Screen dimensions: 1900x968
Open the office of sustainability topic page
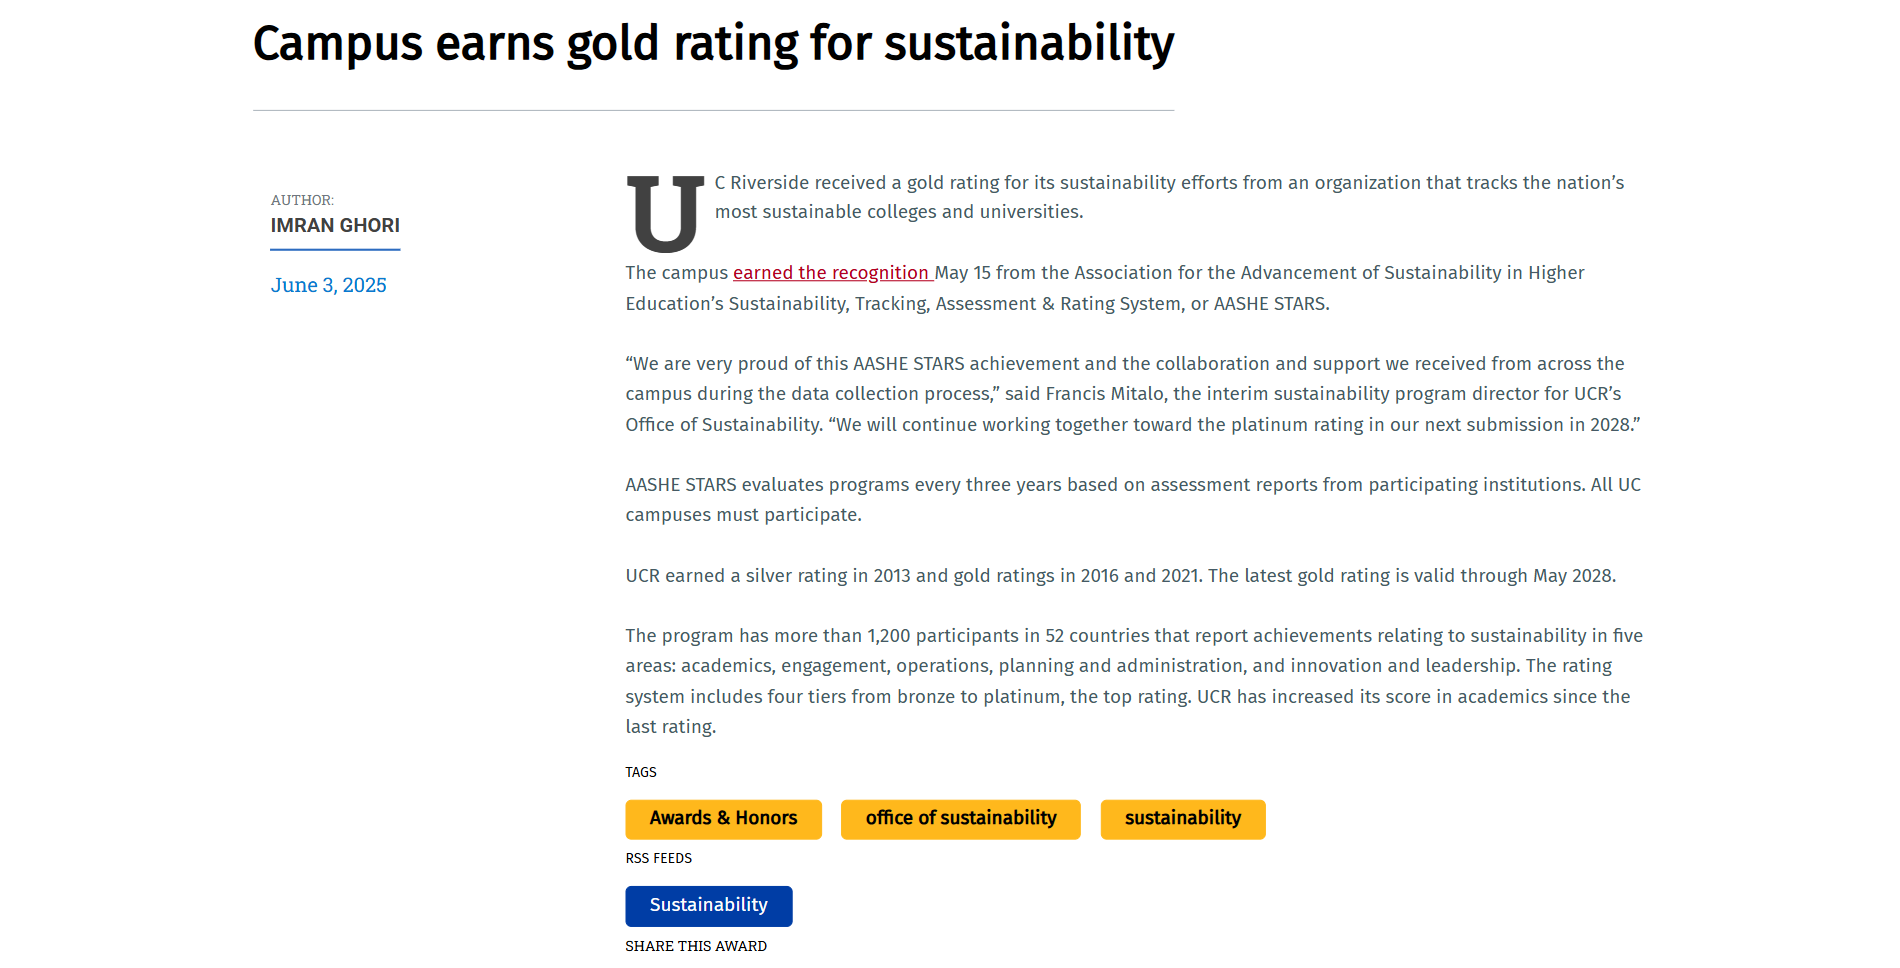(x=960, y=818)
